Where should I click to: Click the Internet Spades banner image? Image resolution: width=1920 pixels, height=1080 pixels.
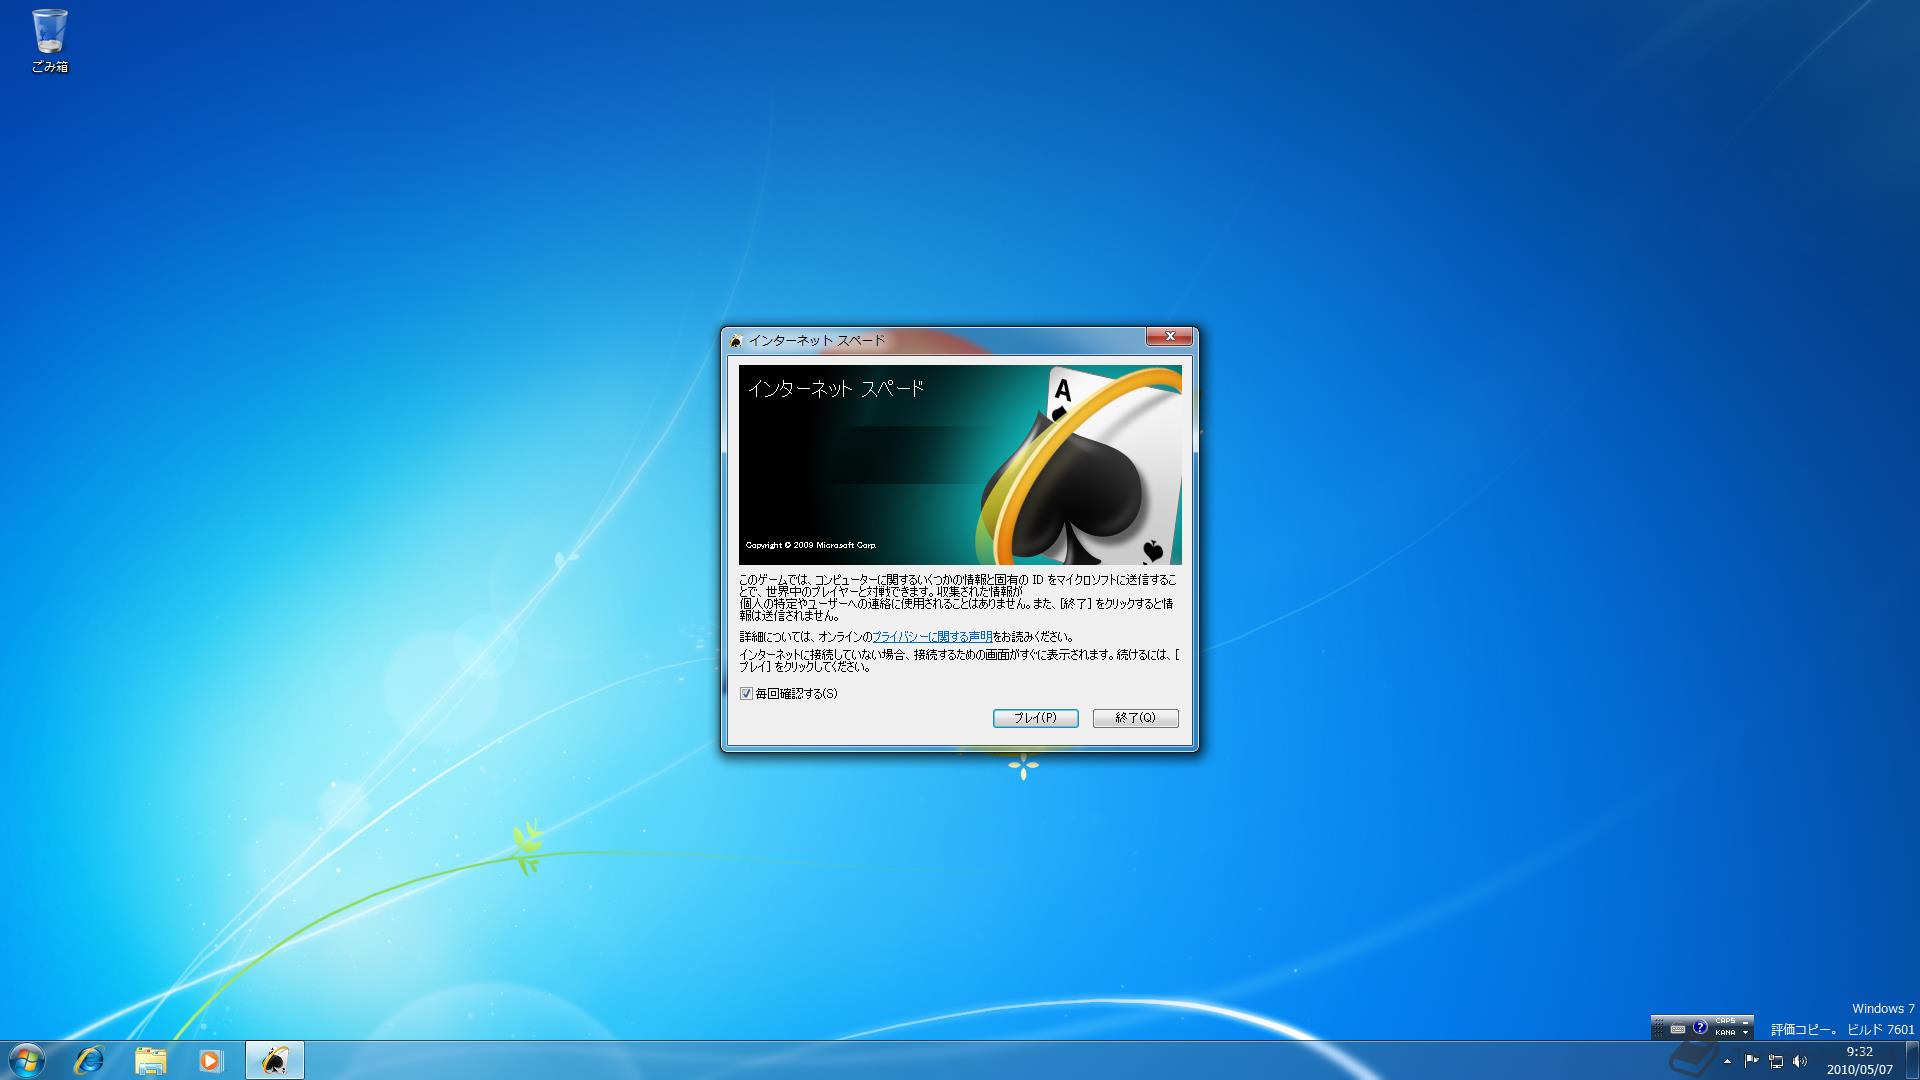click(960, 465)
